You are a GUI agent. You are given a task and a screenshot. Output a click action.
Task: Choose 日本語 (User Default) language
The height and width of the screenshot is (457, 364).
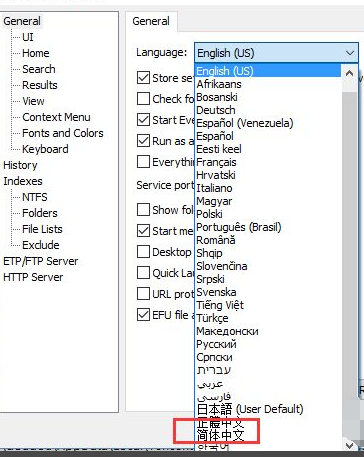point(250,409)
